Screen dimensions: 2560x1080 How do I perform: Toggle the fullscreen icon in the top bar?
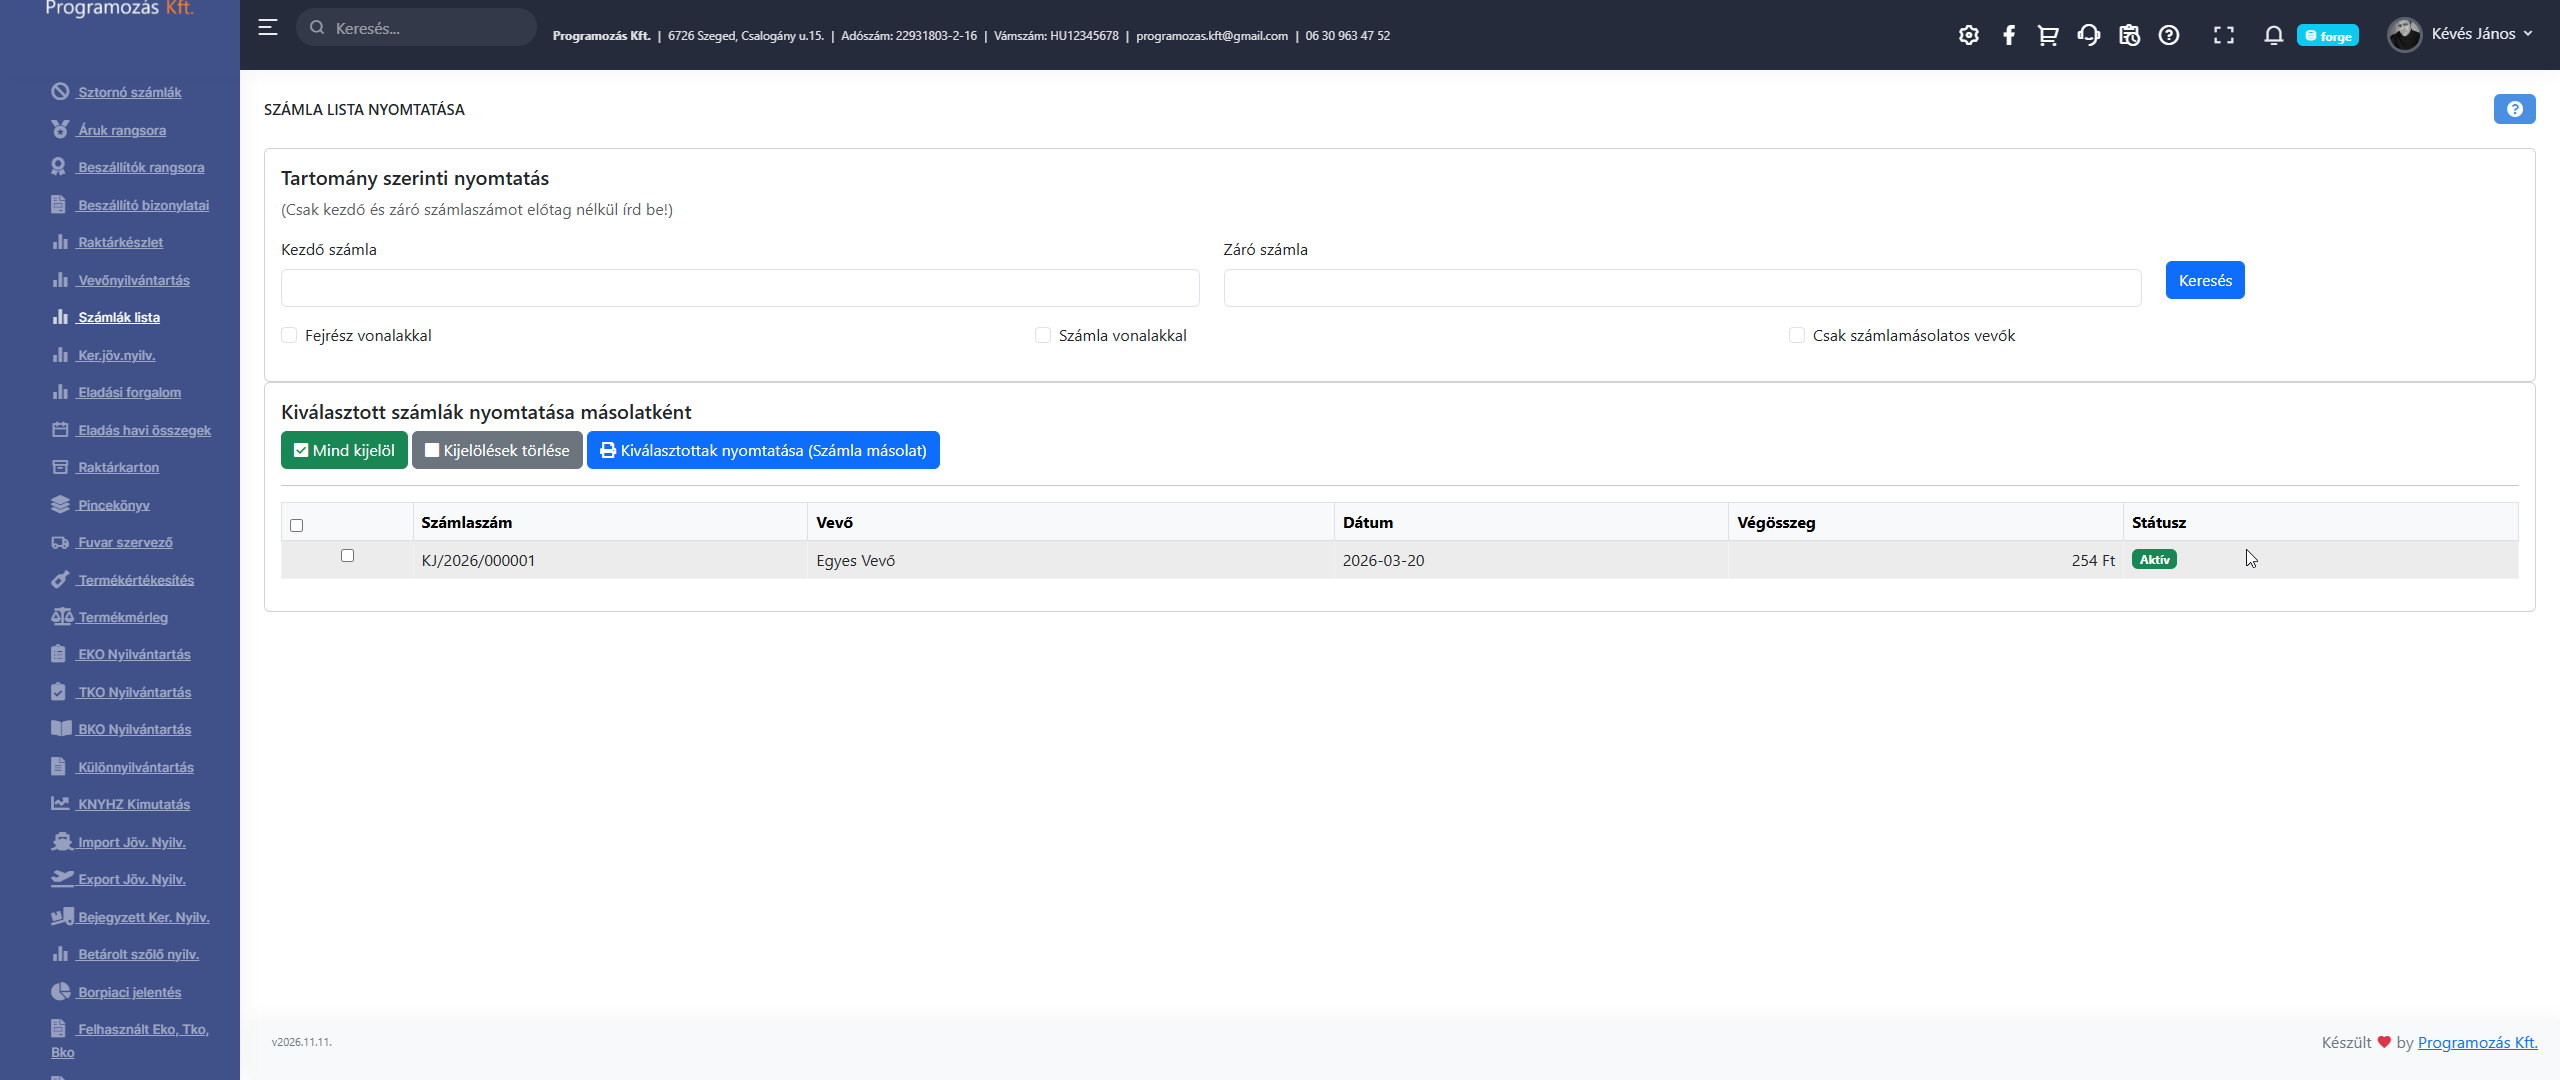[x=2223, y=35]
